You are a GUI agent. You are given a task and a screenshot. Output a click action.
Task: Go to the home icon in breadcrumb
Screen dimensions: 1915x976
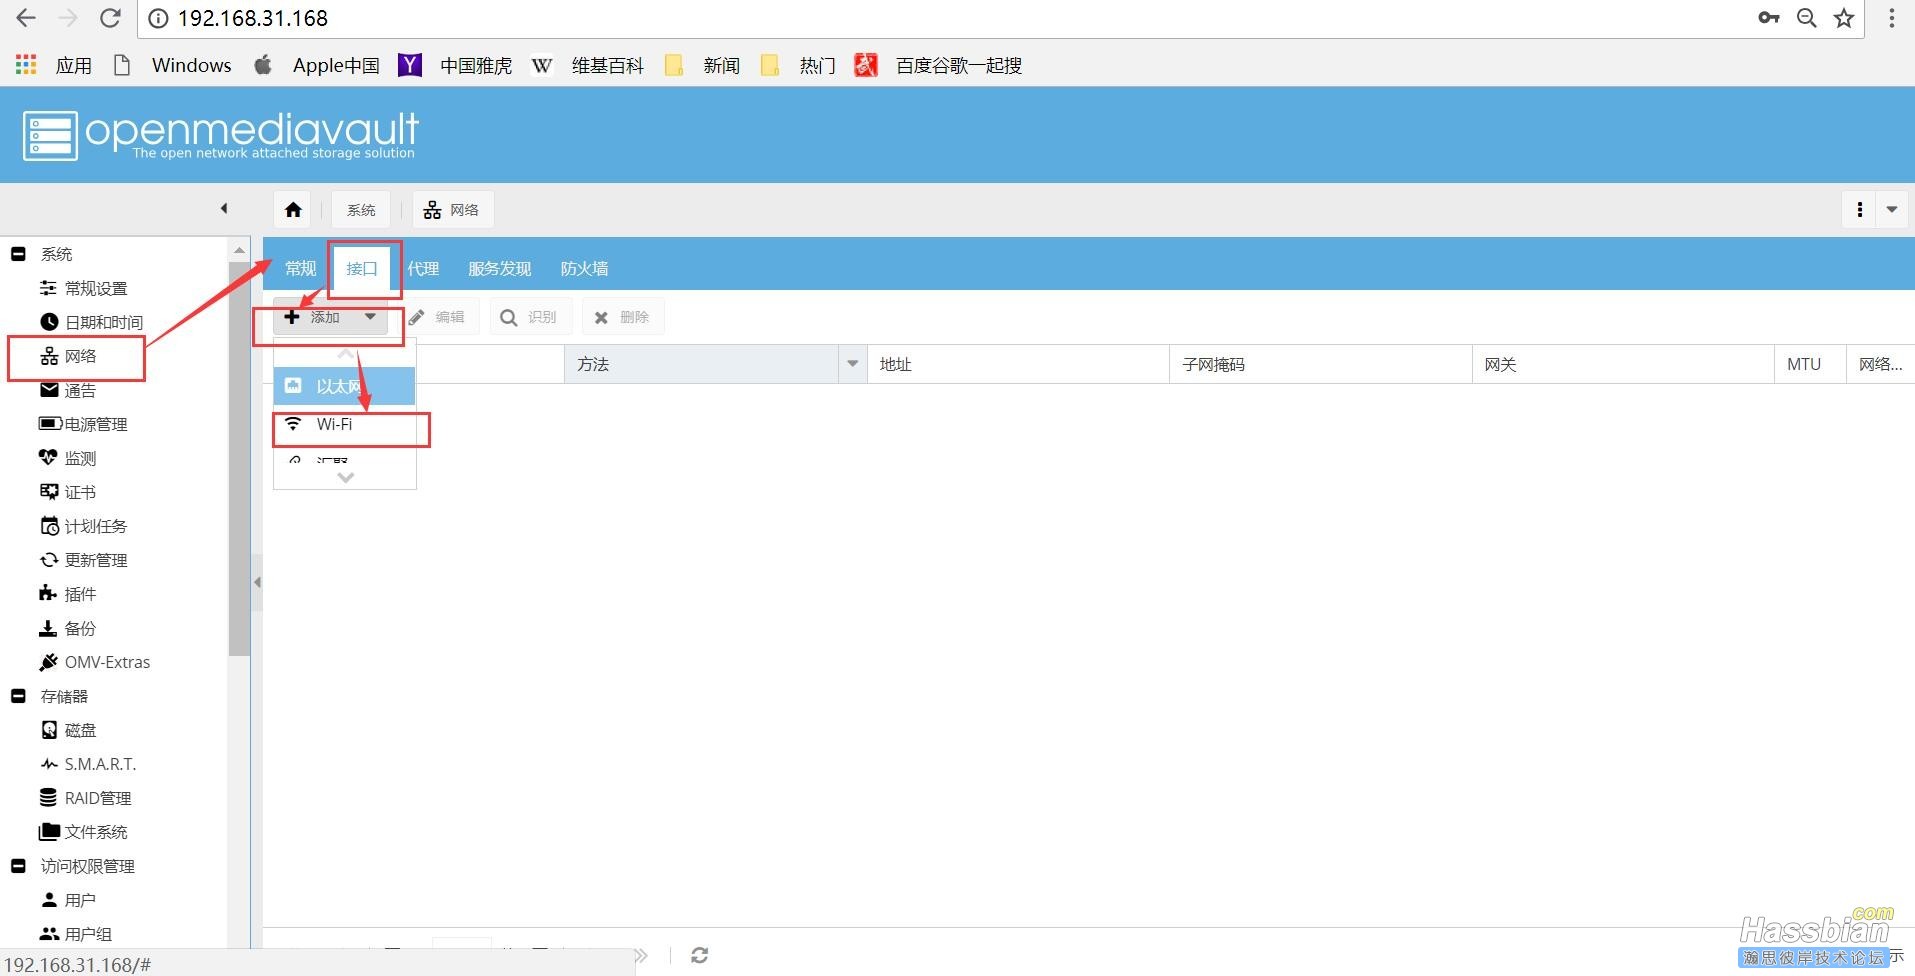(x=292, y=209)
